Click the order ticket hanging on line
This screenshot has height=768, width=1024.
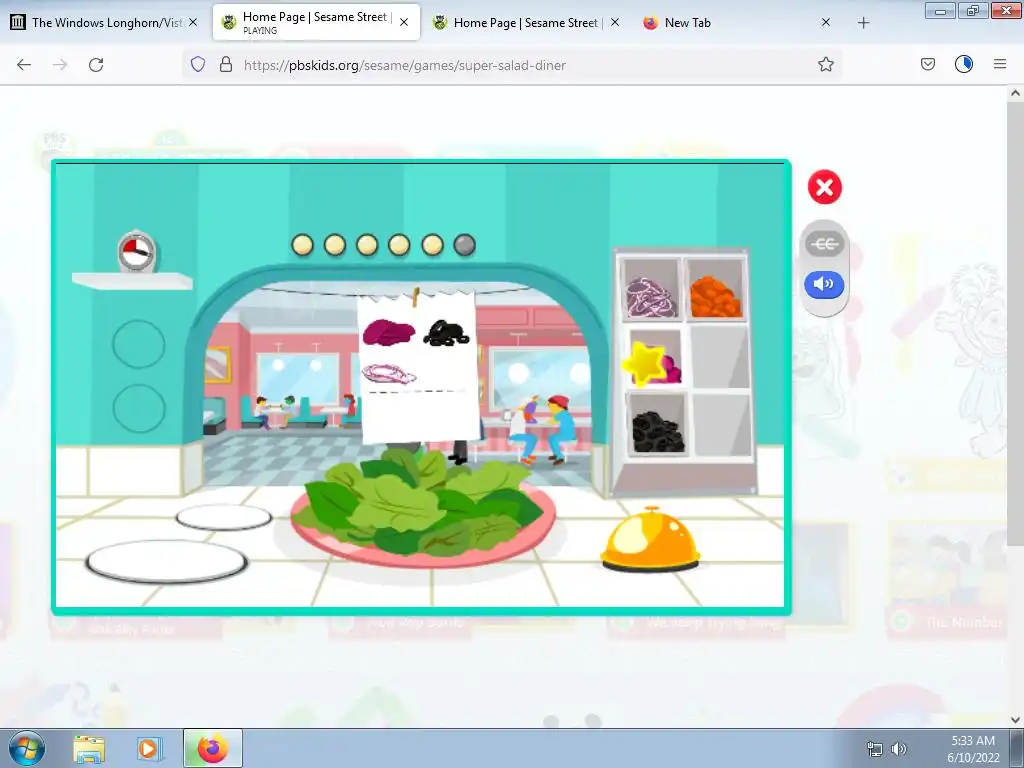(x=418, y=367)
